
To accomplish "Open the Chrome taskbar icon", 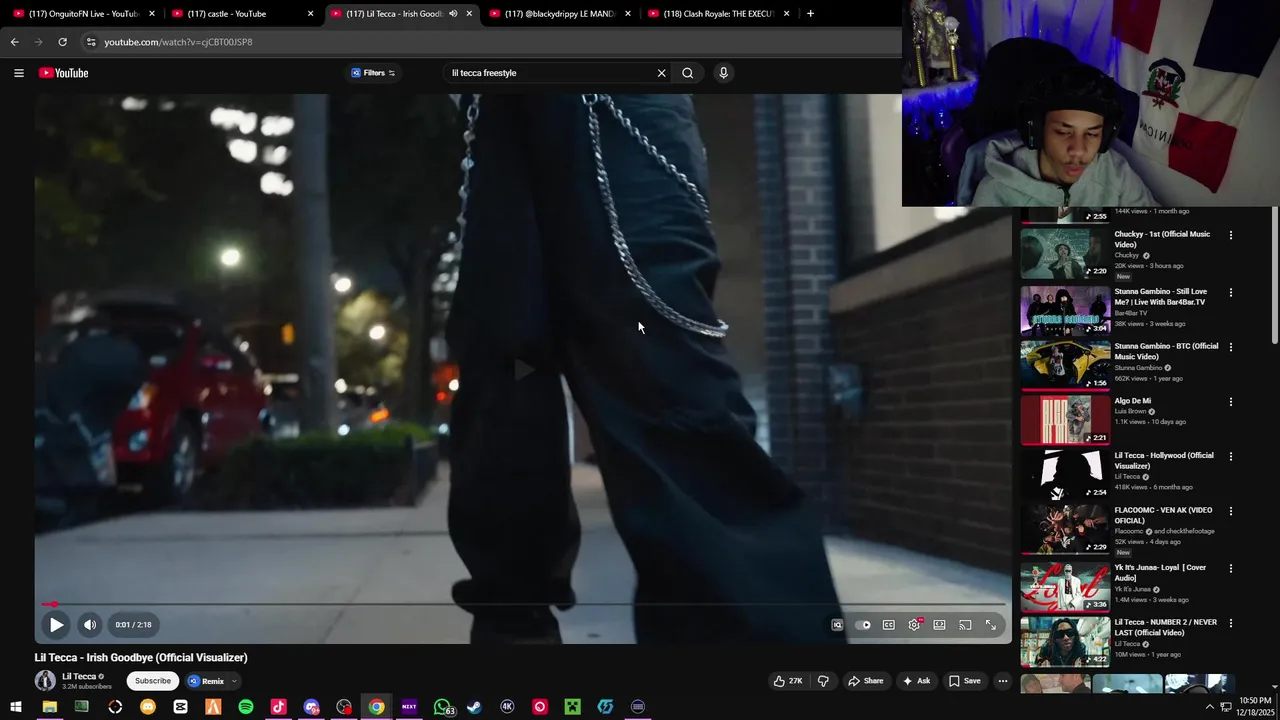I will [376, 707].
